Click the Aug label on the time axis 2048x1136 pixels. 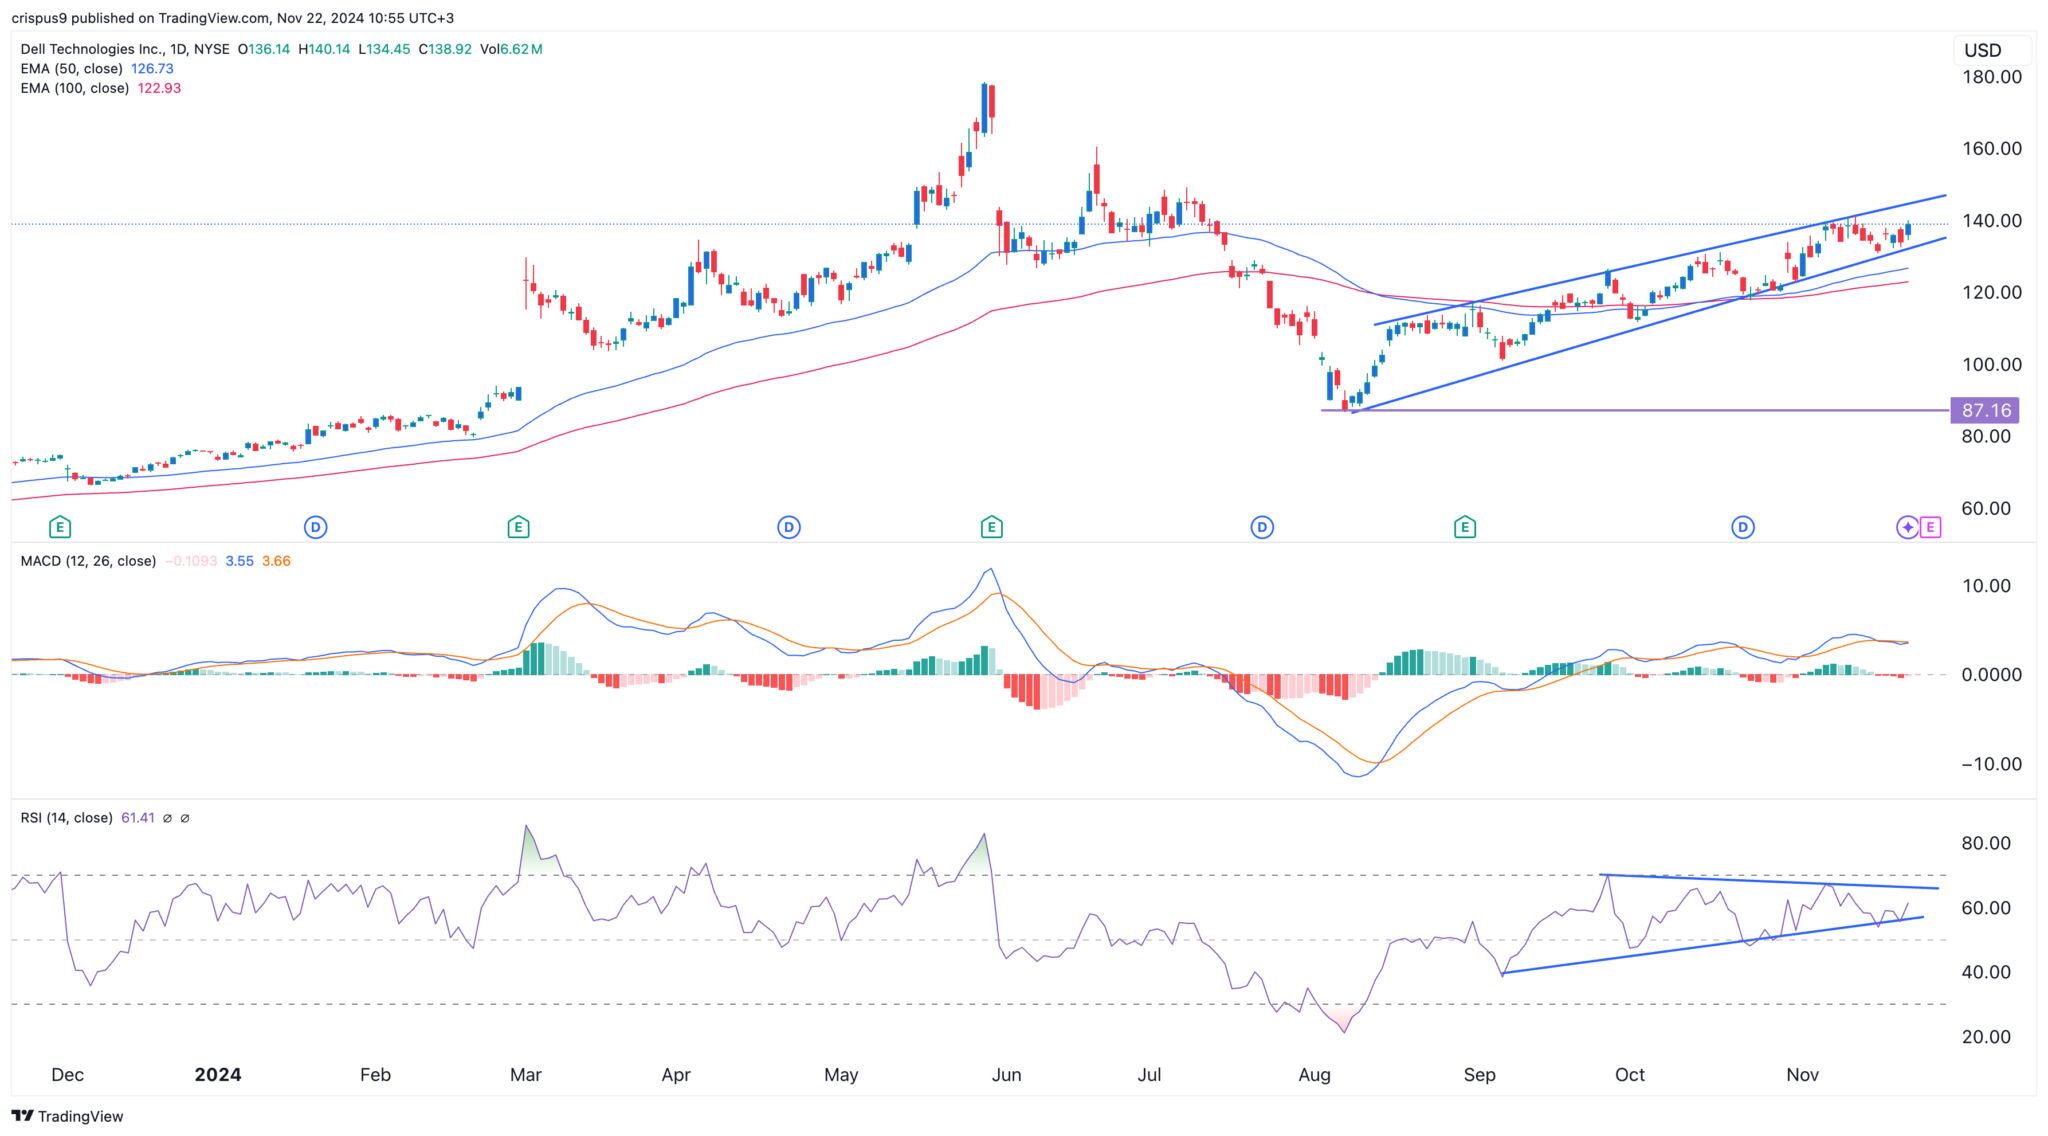tap(1314, 1075)
